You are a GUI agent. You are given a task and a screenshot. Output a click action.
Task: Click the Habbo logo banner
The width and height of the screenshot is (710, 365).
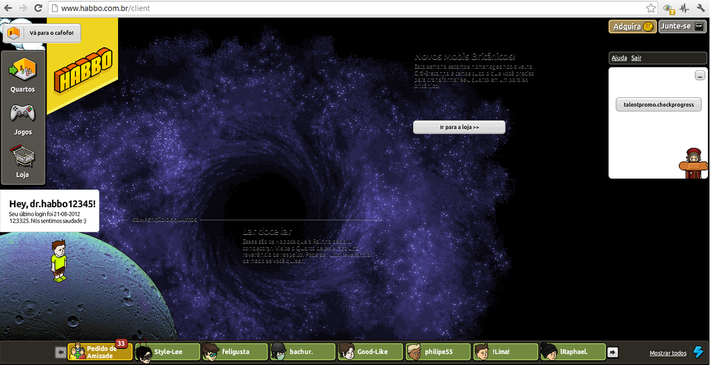click(x=83, y=70)
